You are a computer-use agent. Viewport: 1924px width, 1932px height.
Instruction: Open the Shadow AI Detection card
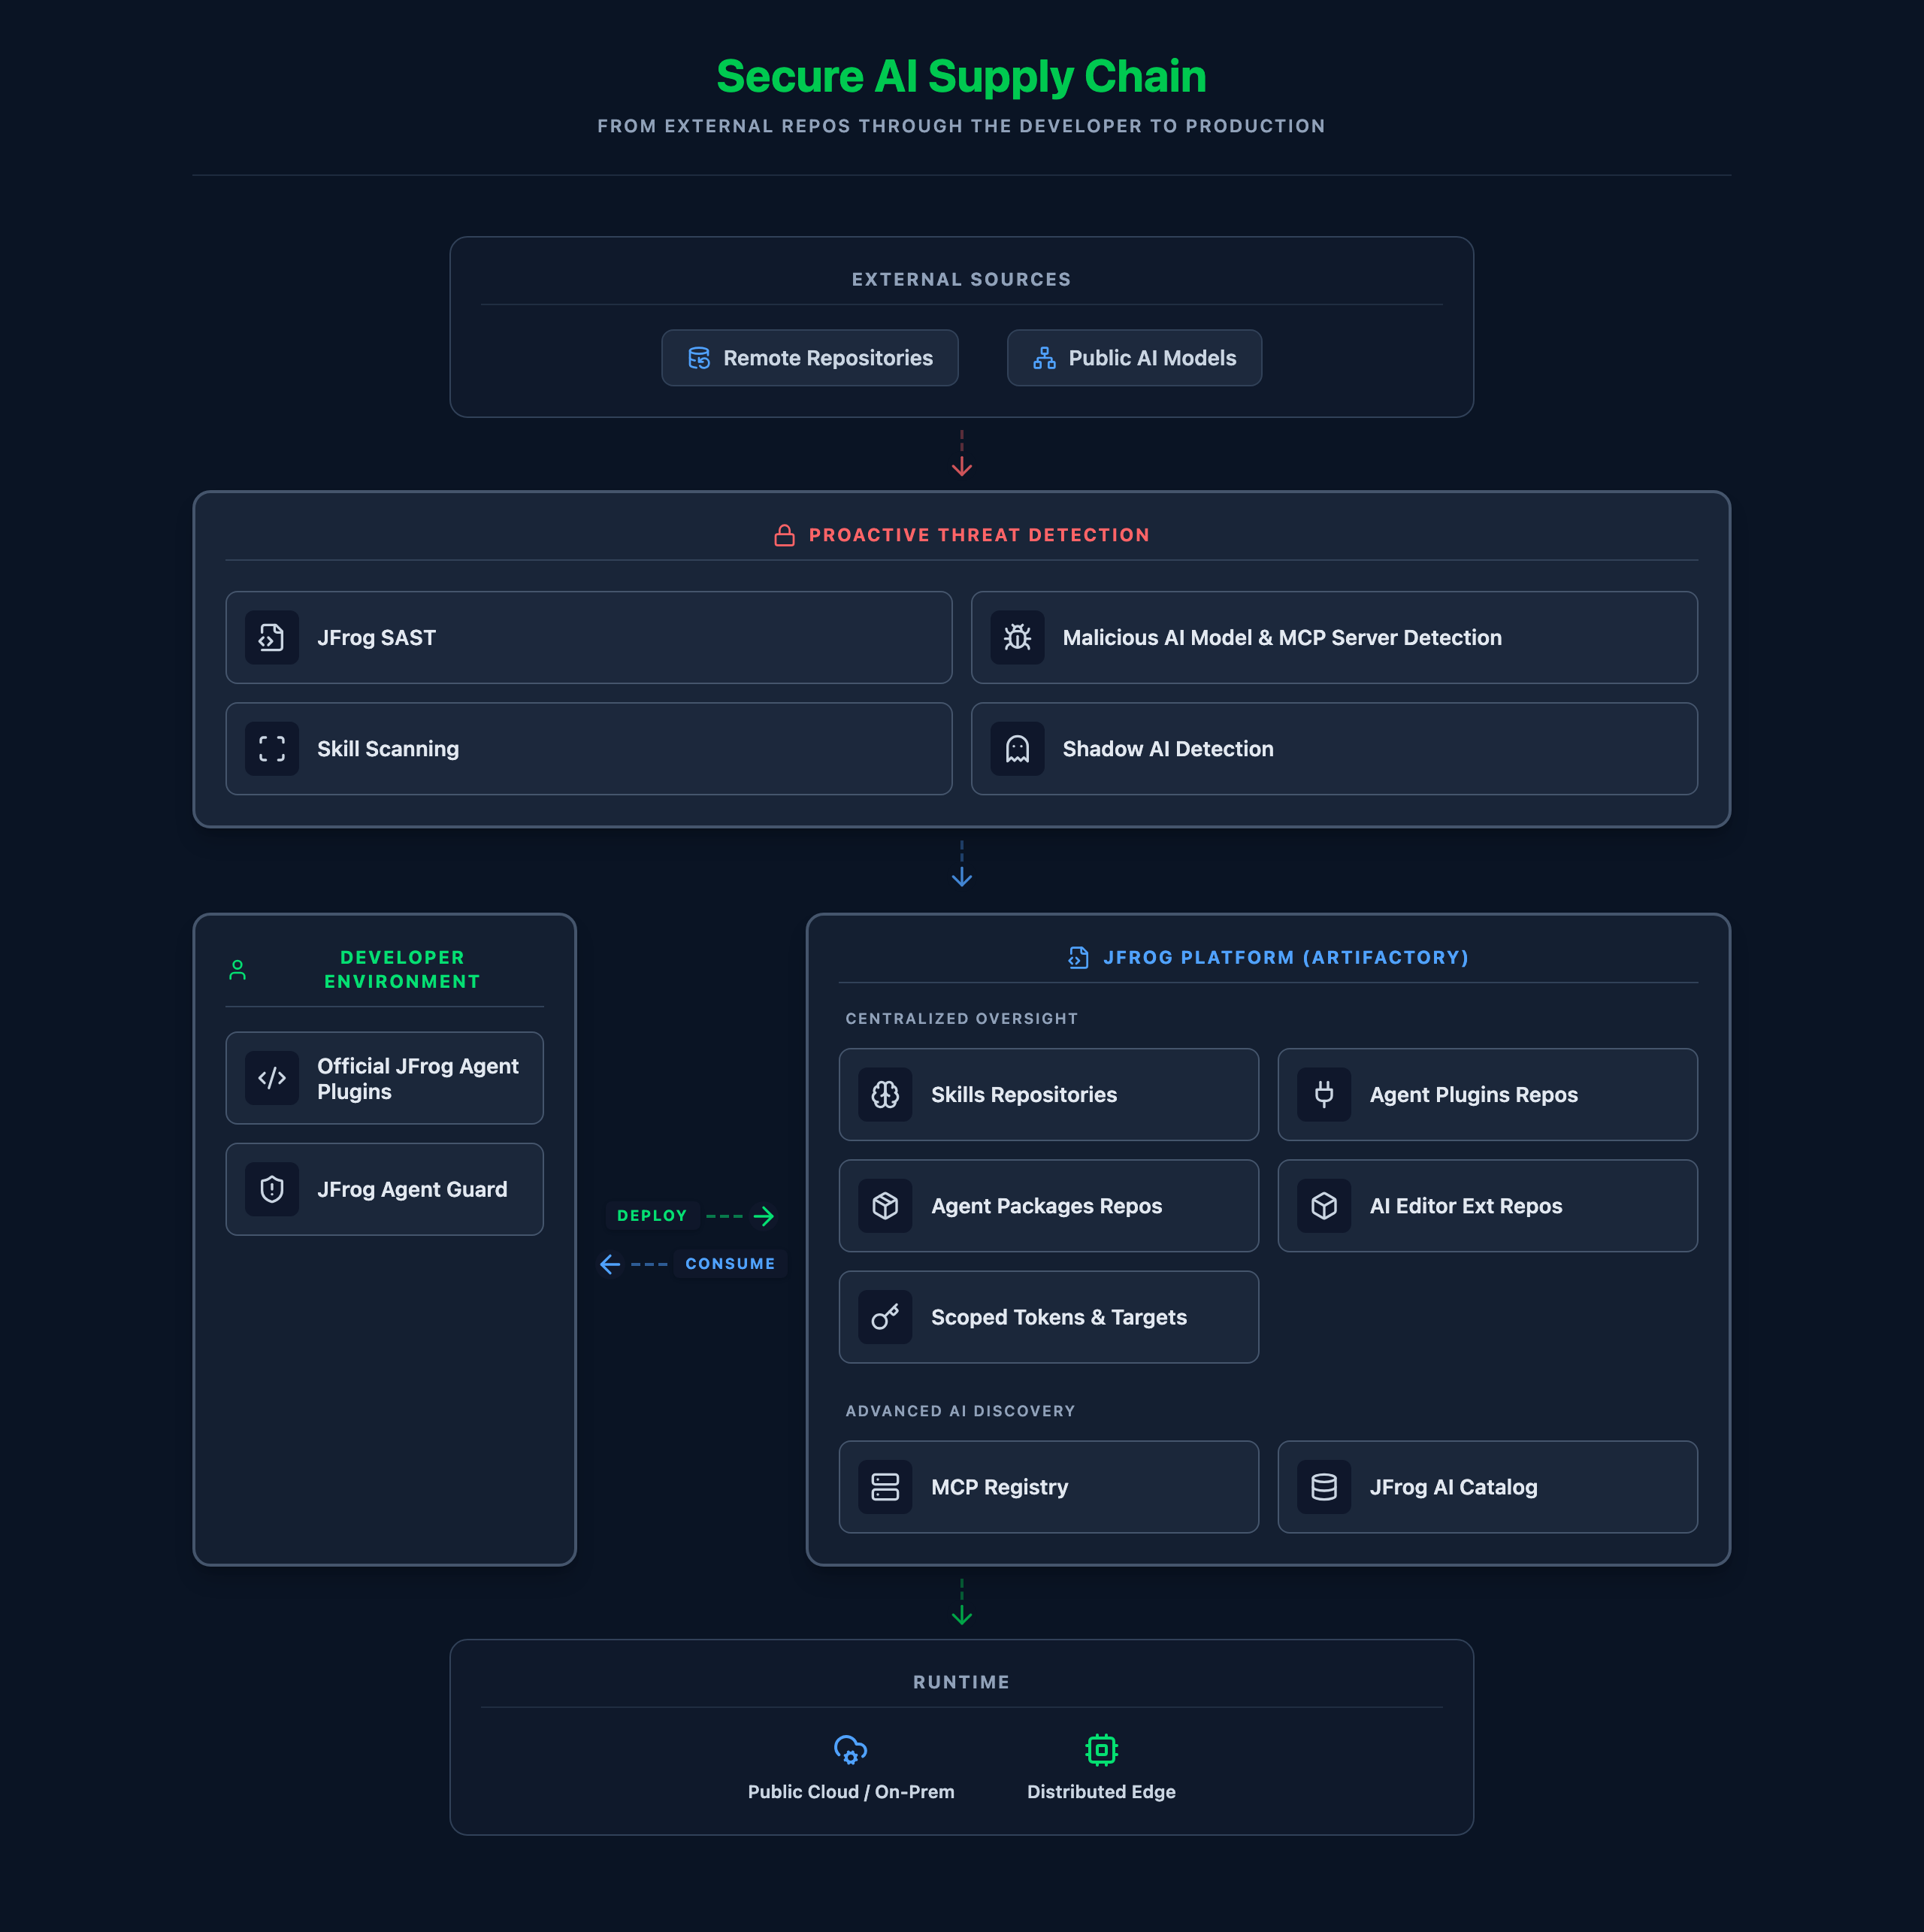pyautogui.click(x=1334, y=749)
